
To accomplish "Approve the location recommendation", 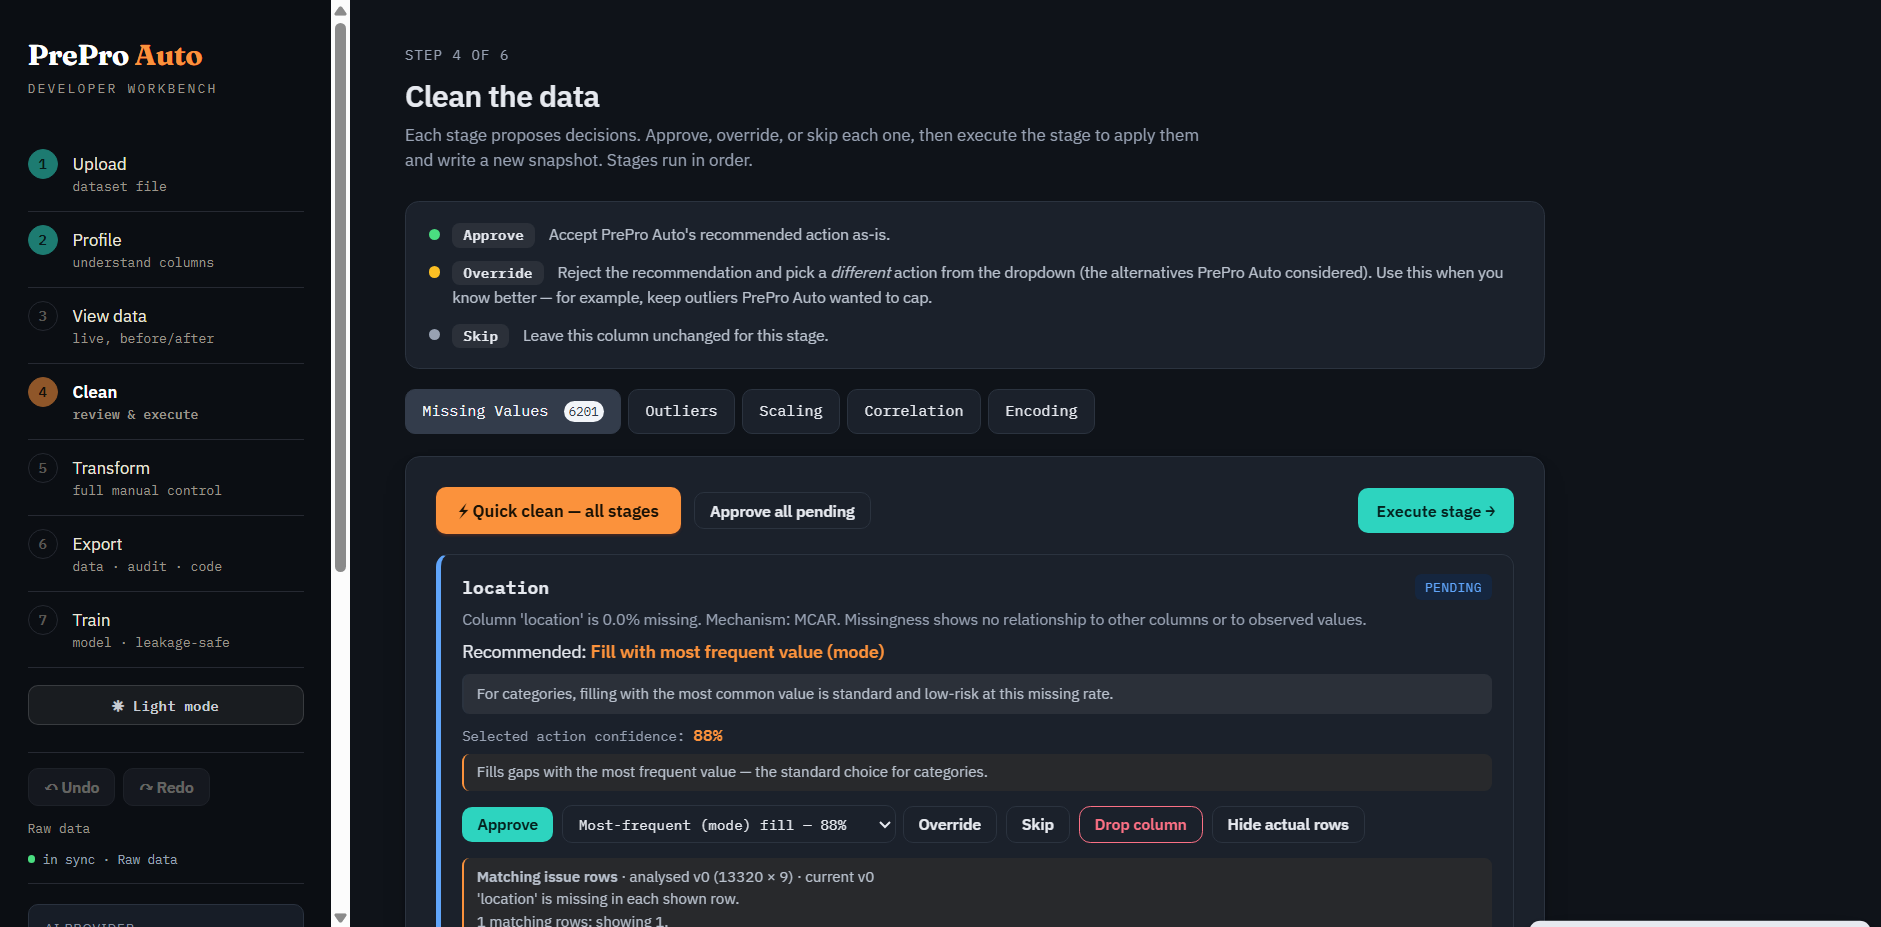I will [x=507, y=825].
